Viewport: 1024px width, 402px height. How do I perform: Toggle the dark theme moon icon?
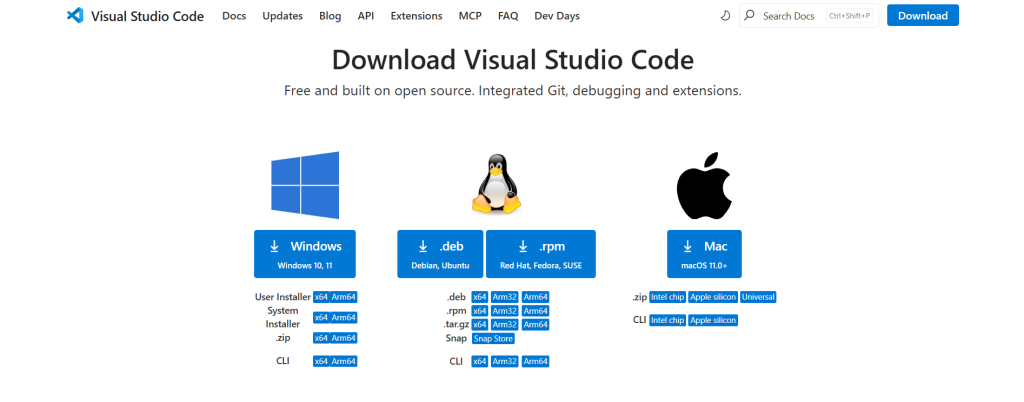[x=725, y=16]
